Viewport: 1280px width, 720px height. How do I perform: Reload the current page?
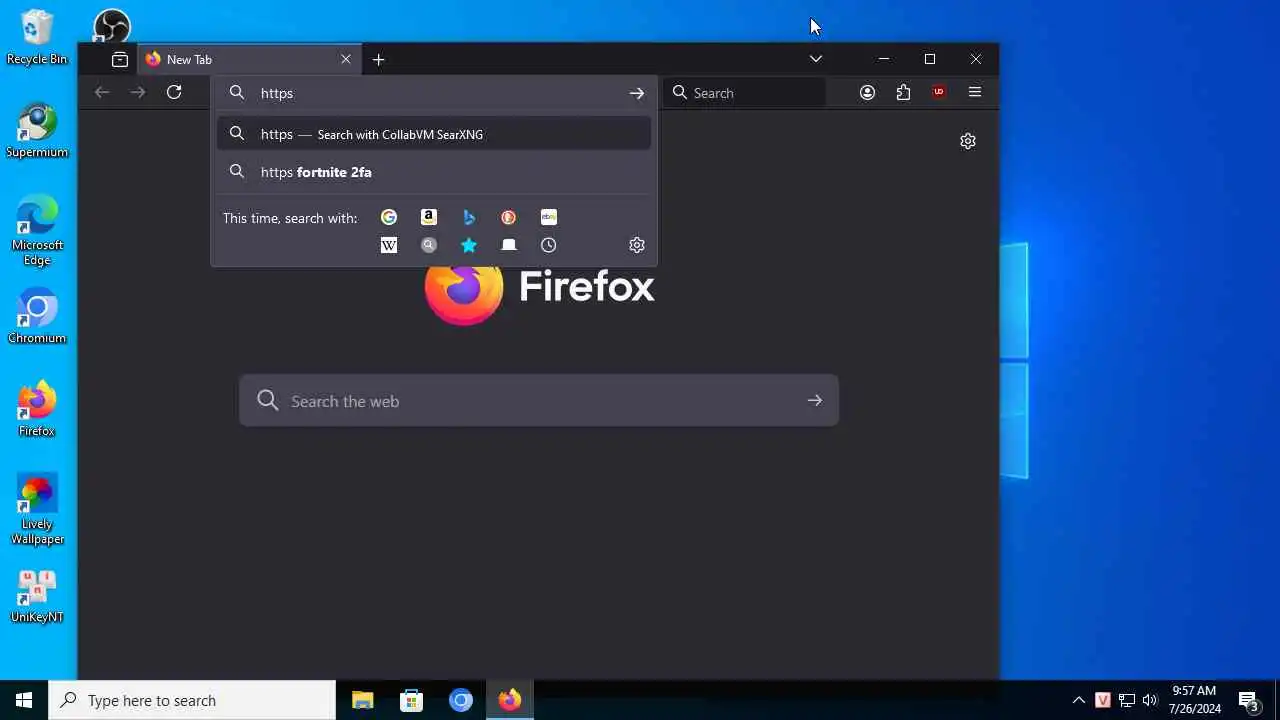click(x=174, y=92)
